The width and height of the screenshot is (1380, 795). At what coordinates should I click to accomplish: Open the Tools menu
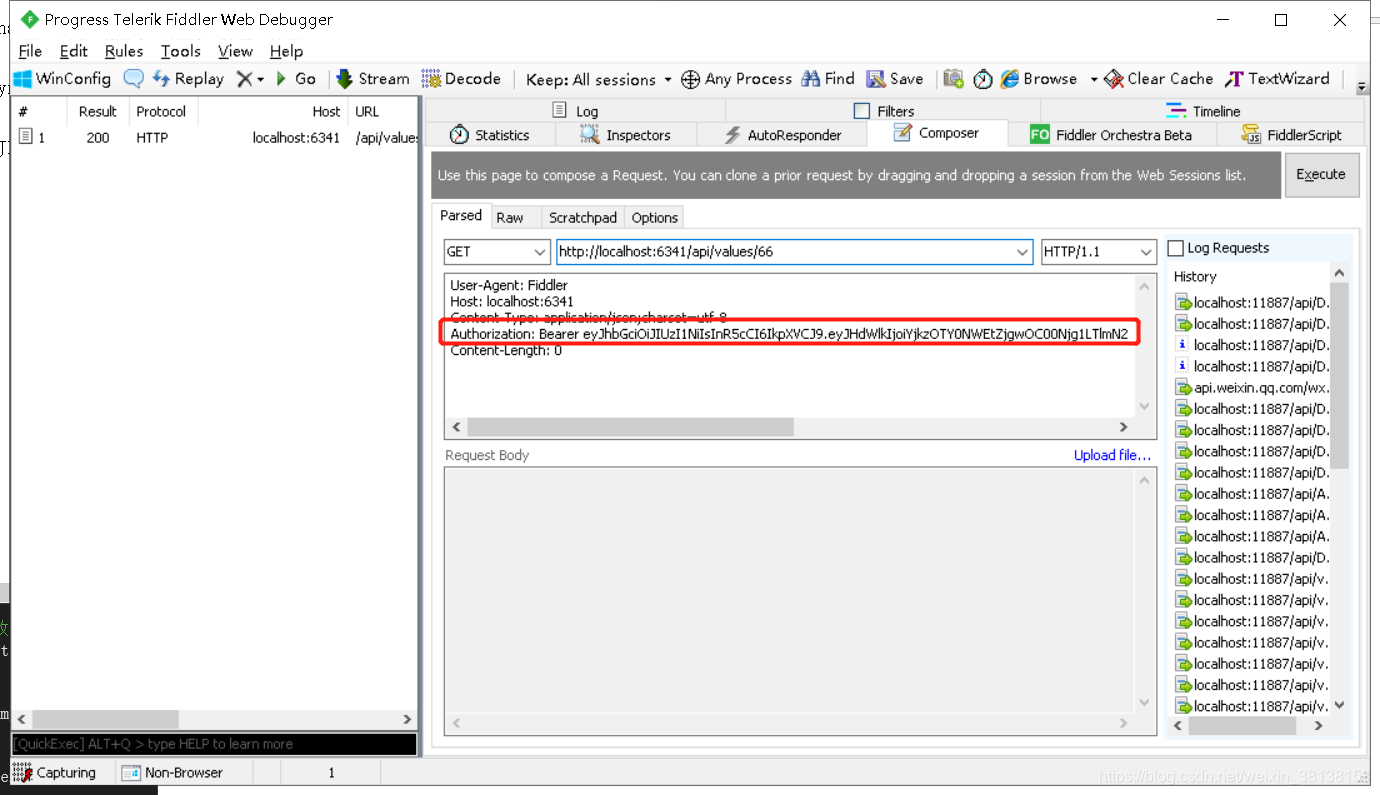[x=181, y=51]
